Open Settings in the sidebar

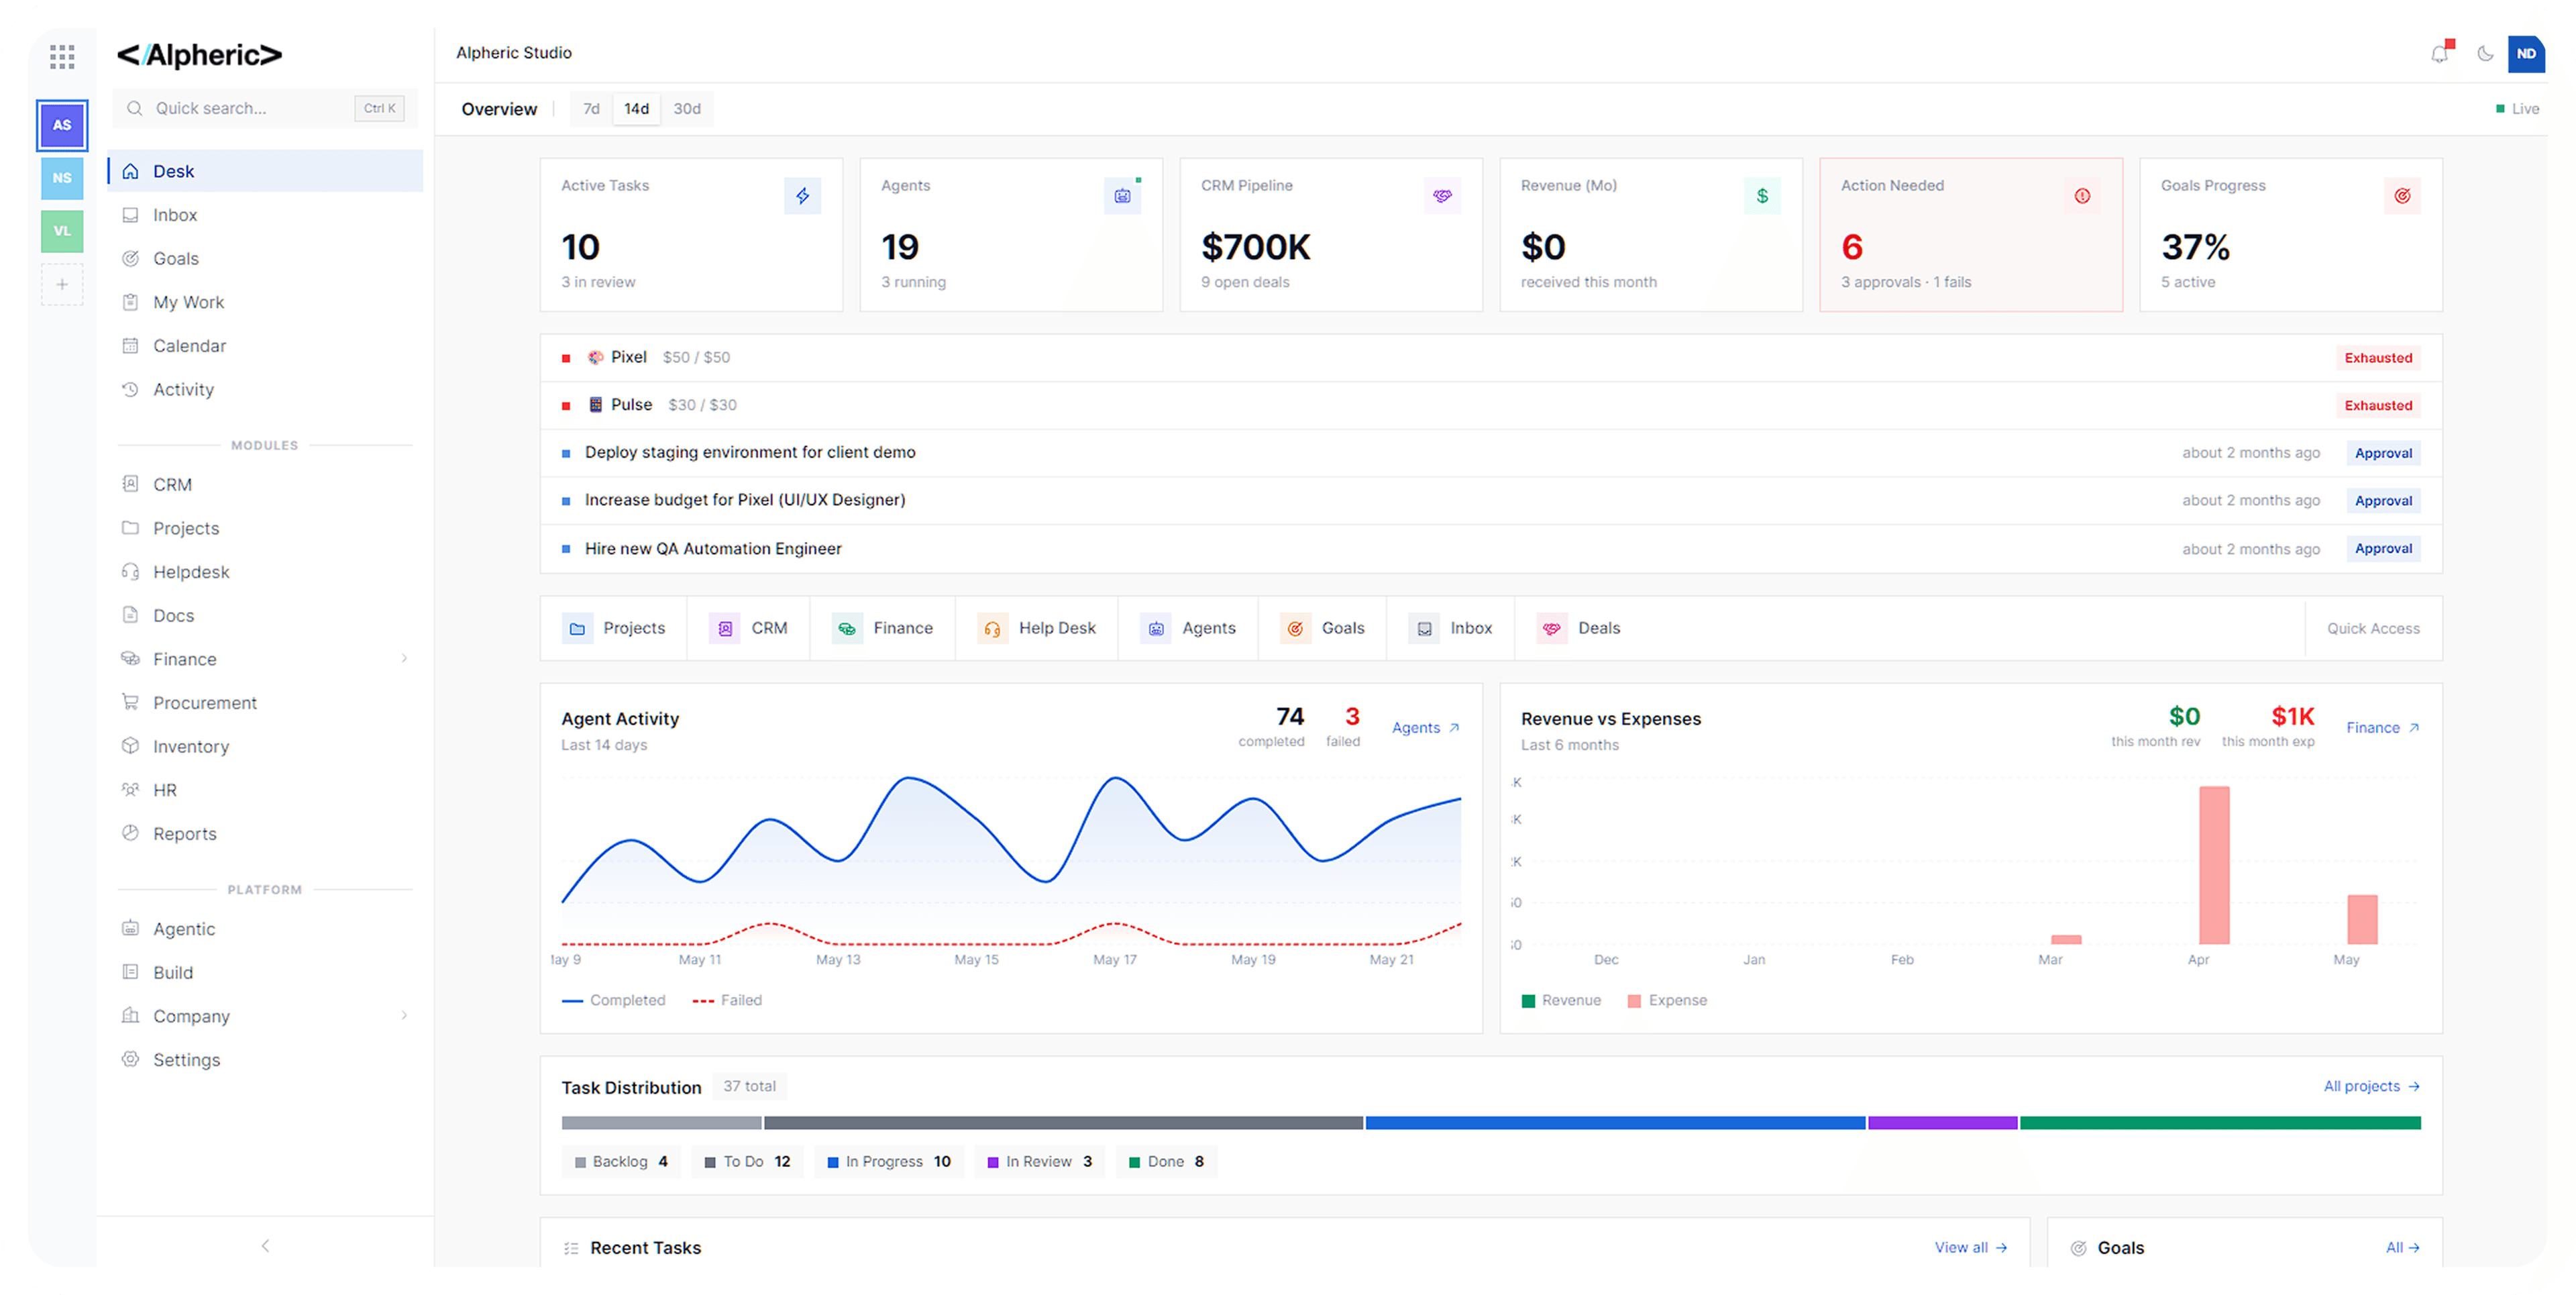coord(265,1060)
